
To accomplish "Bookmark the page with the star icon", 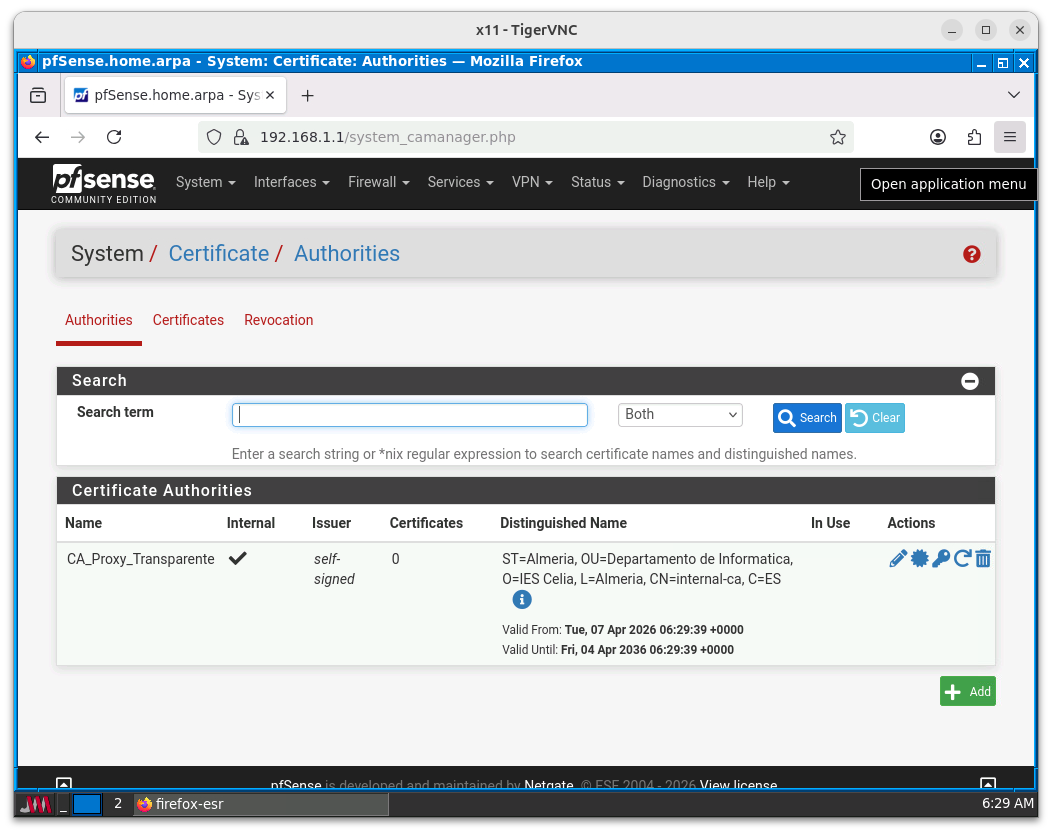I will (838, 137).
